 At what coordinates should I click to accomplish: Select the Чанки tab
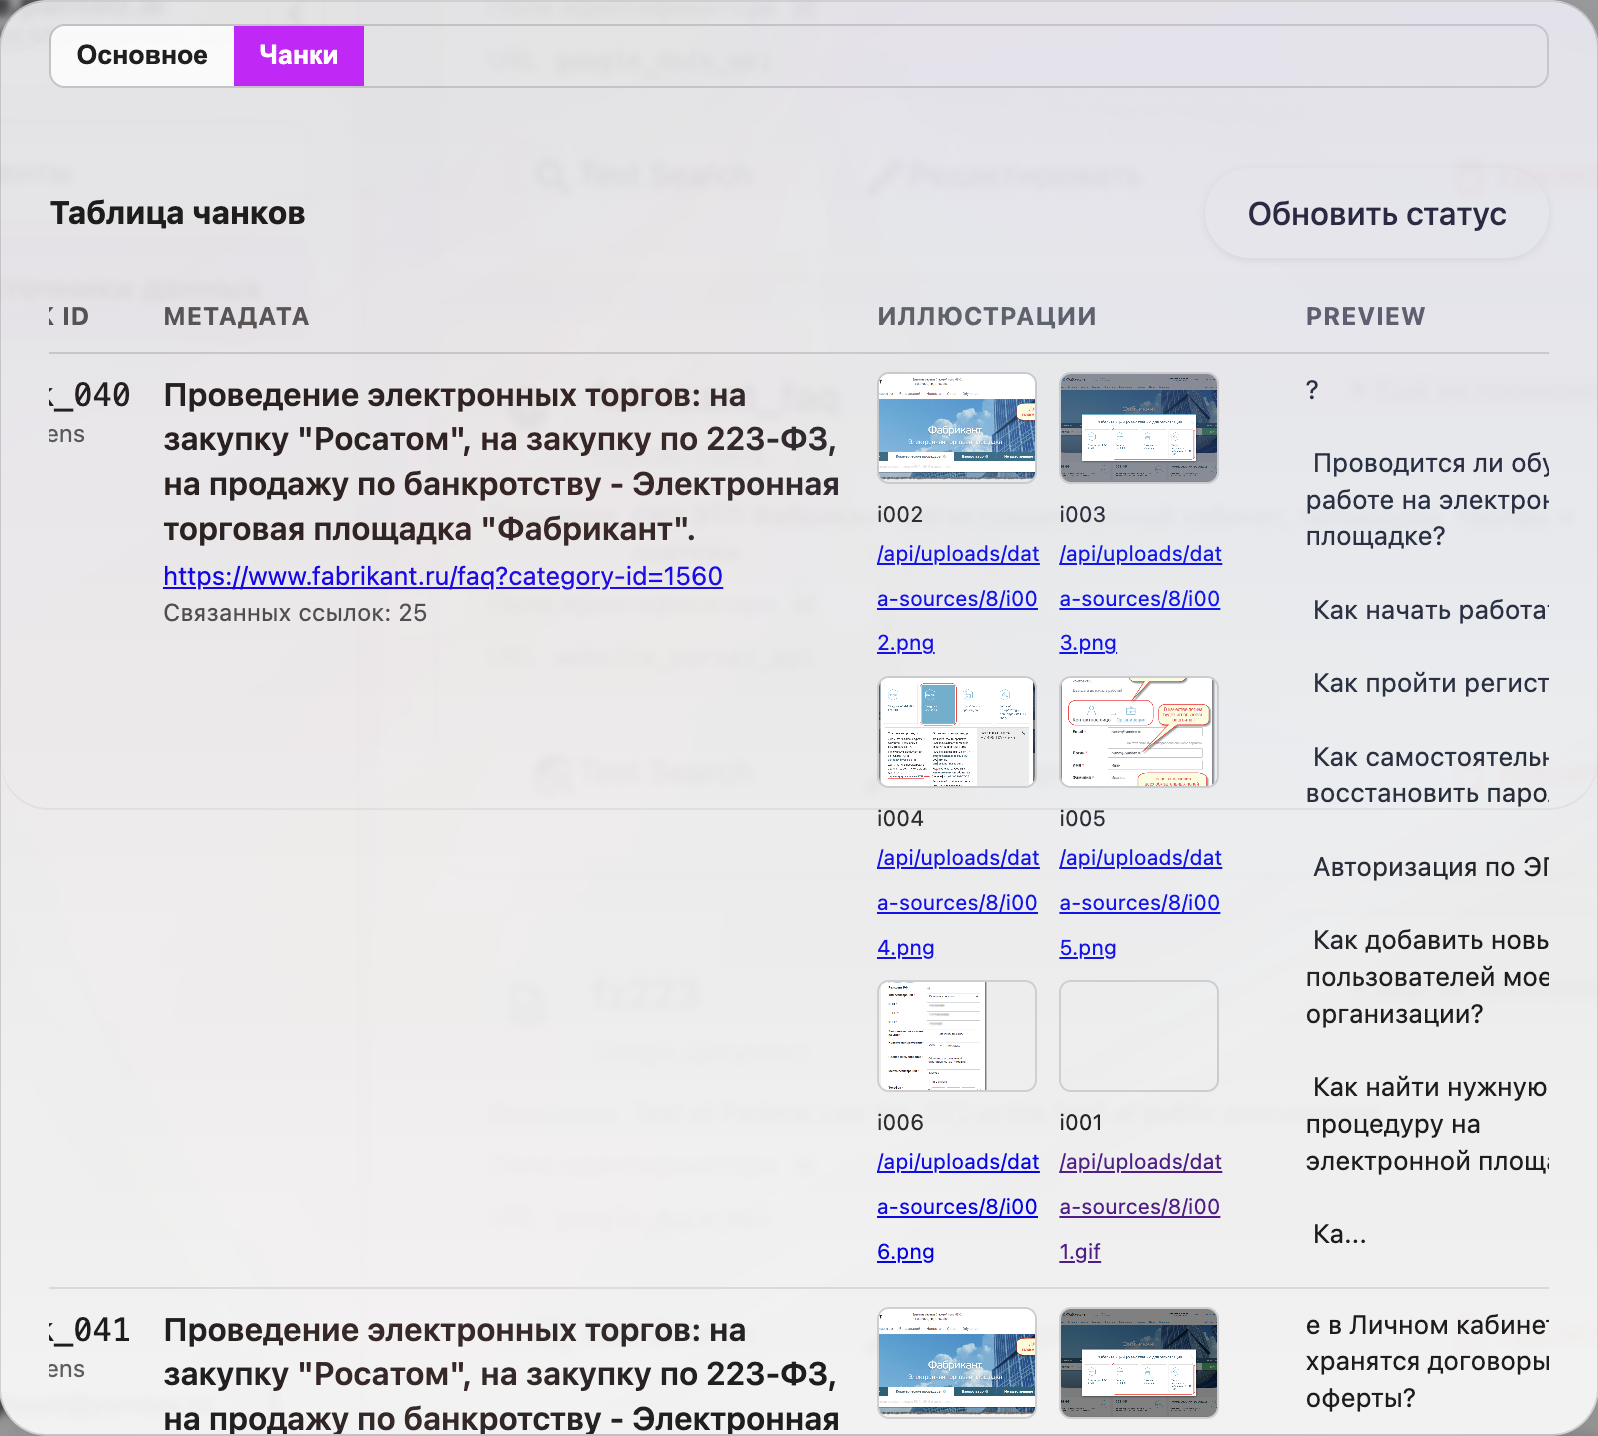(x=299, y=56)
